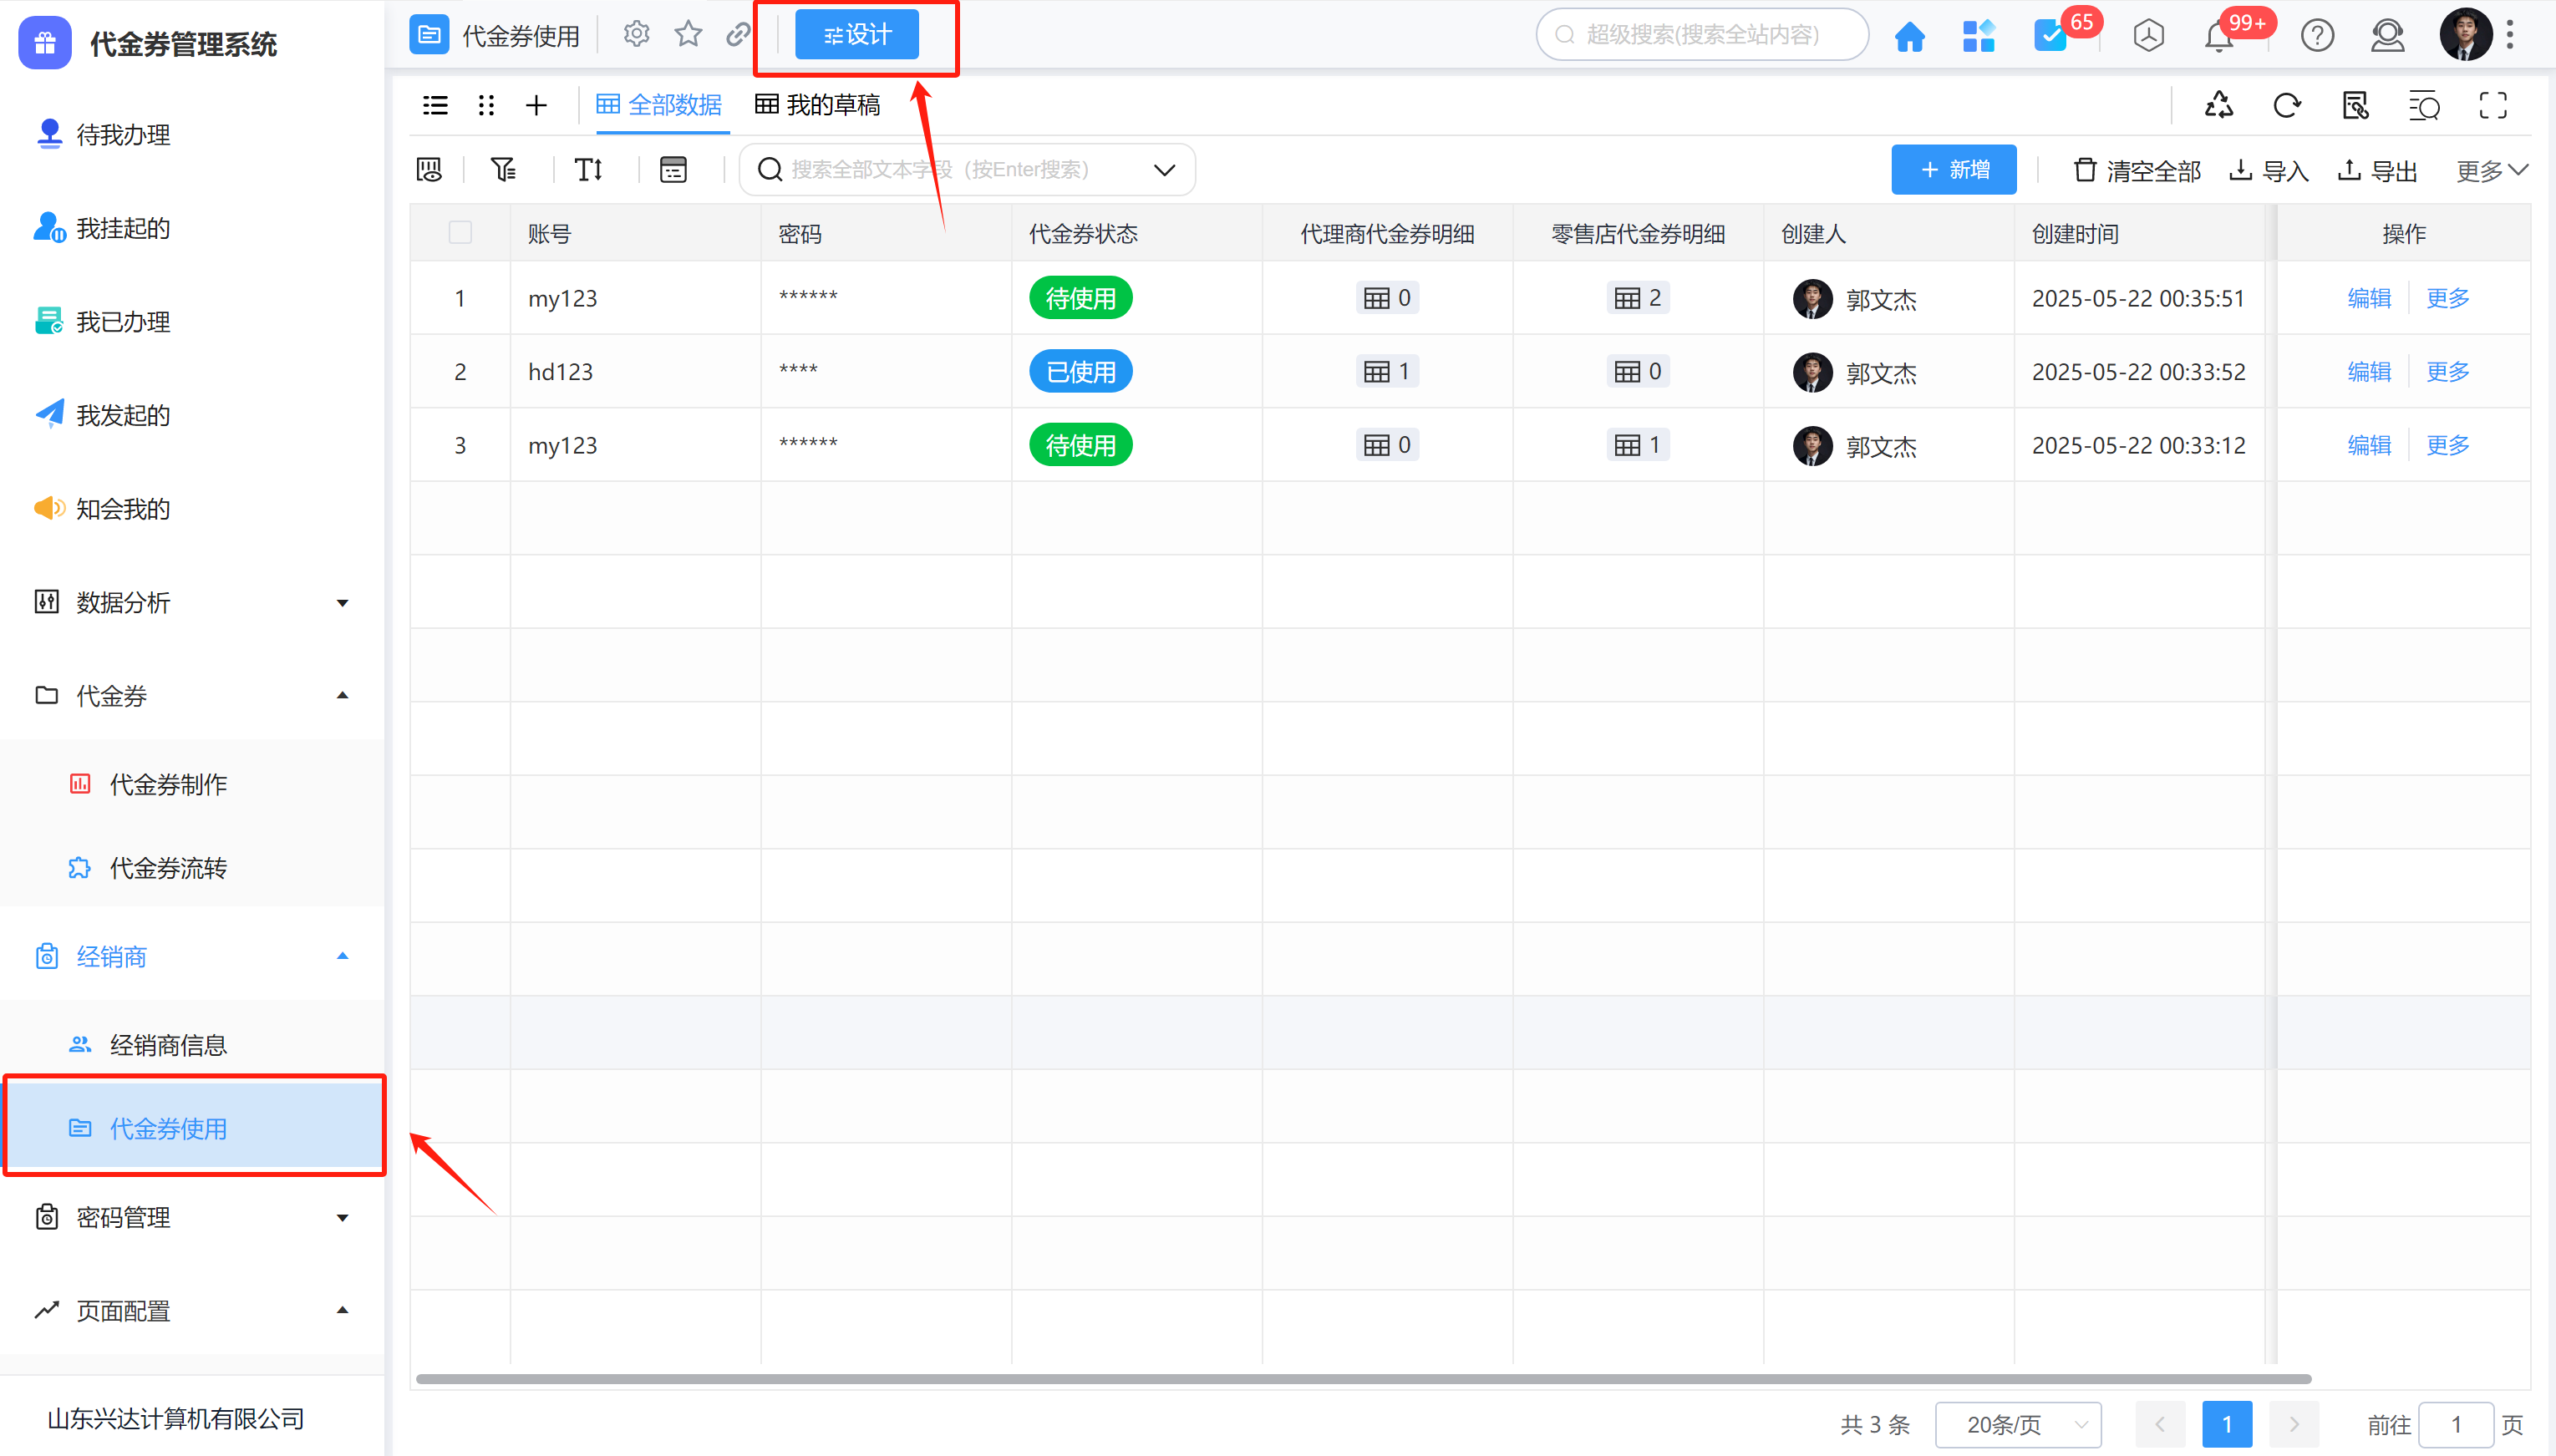The height and width of the screenshot is (1456, 2556).
Task: Open the filter icon in table toolbar
Action: tap(503, 170)
